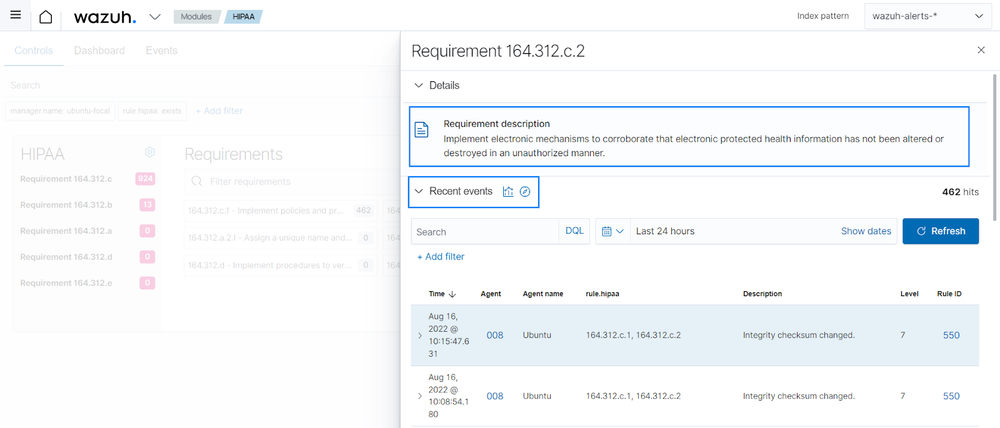Open the 164.312.d requirement card

(281, 265)
